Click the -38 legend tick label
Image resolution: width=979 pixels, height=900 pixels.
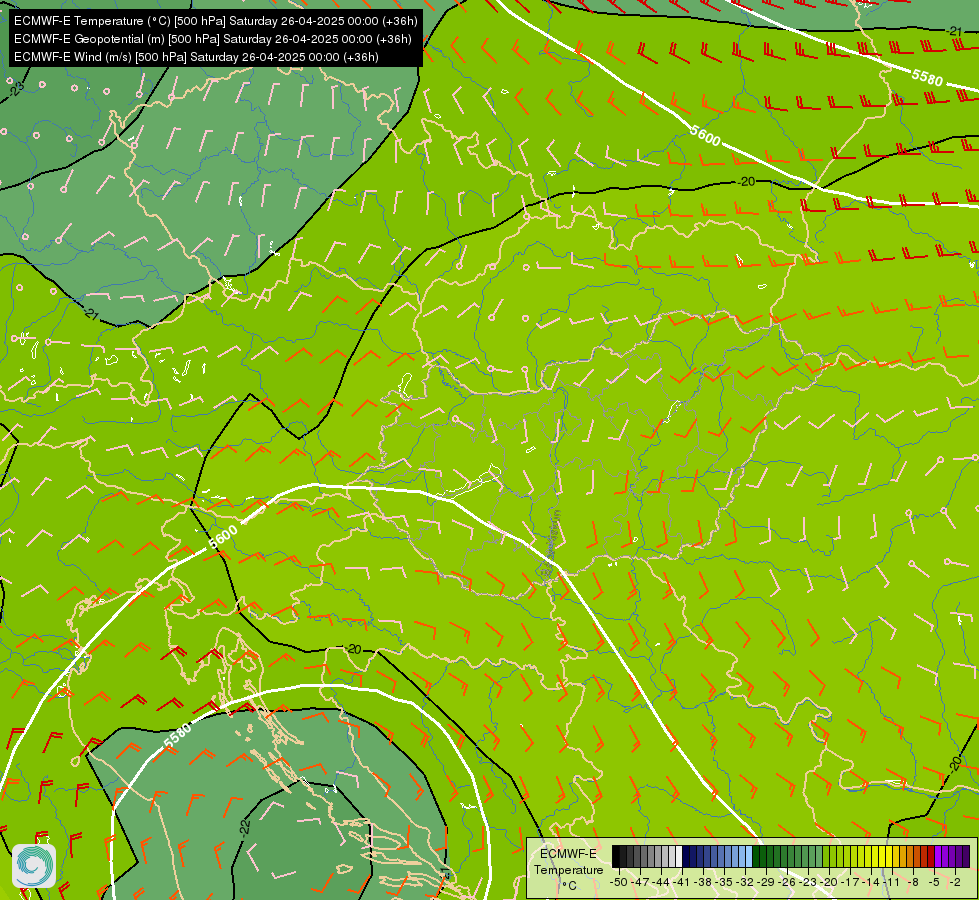pyautogui.click(x=702, y=882)
